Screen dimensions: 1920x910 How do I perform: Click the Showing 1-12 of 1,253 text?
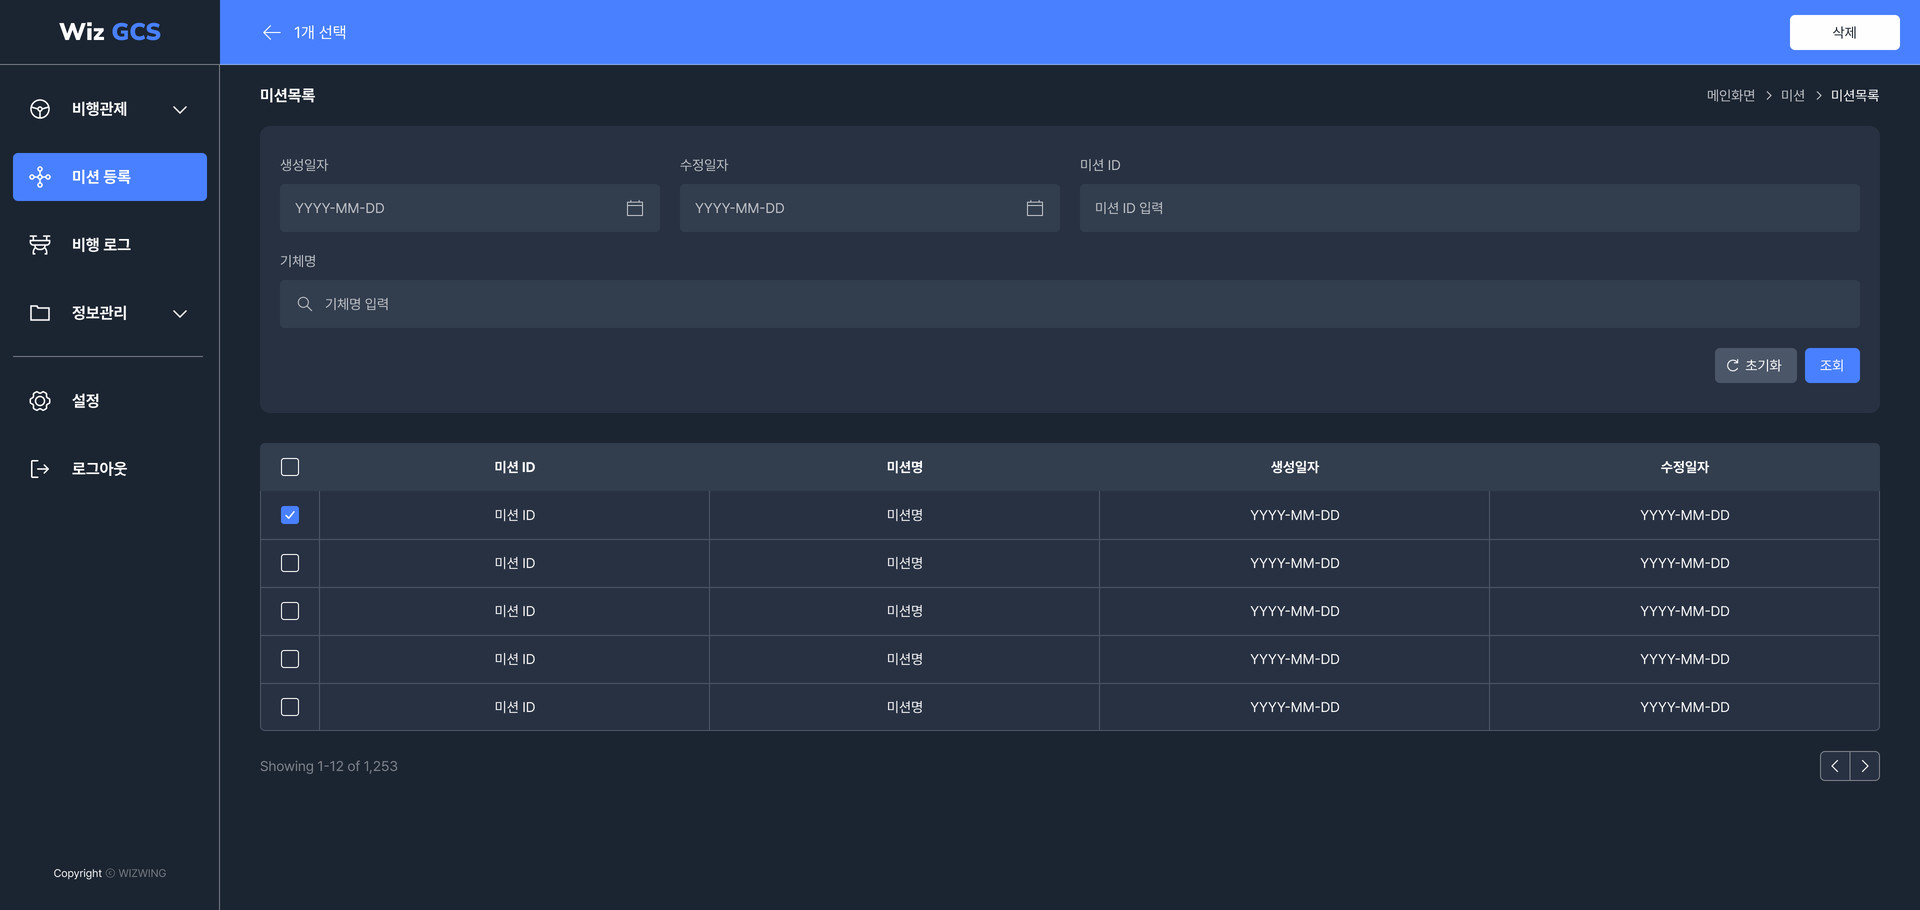(329, 766)
